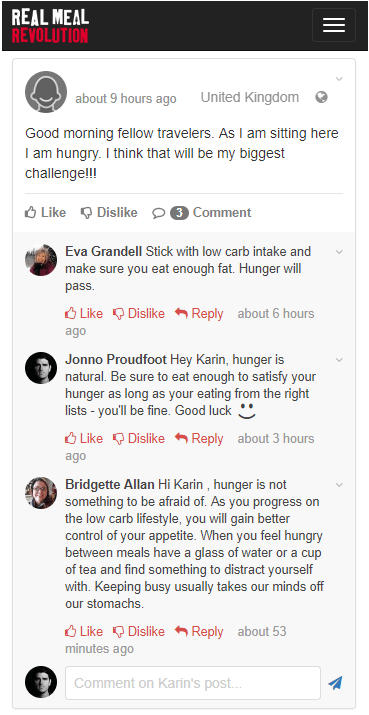The width and height of the screenshot is (369, 715).
Task: Expand the main post options chevron
Action: (339, 79)
